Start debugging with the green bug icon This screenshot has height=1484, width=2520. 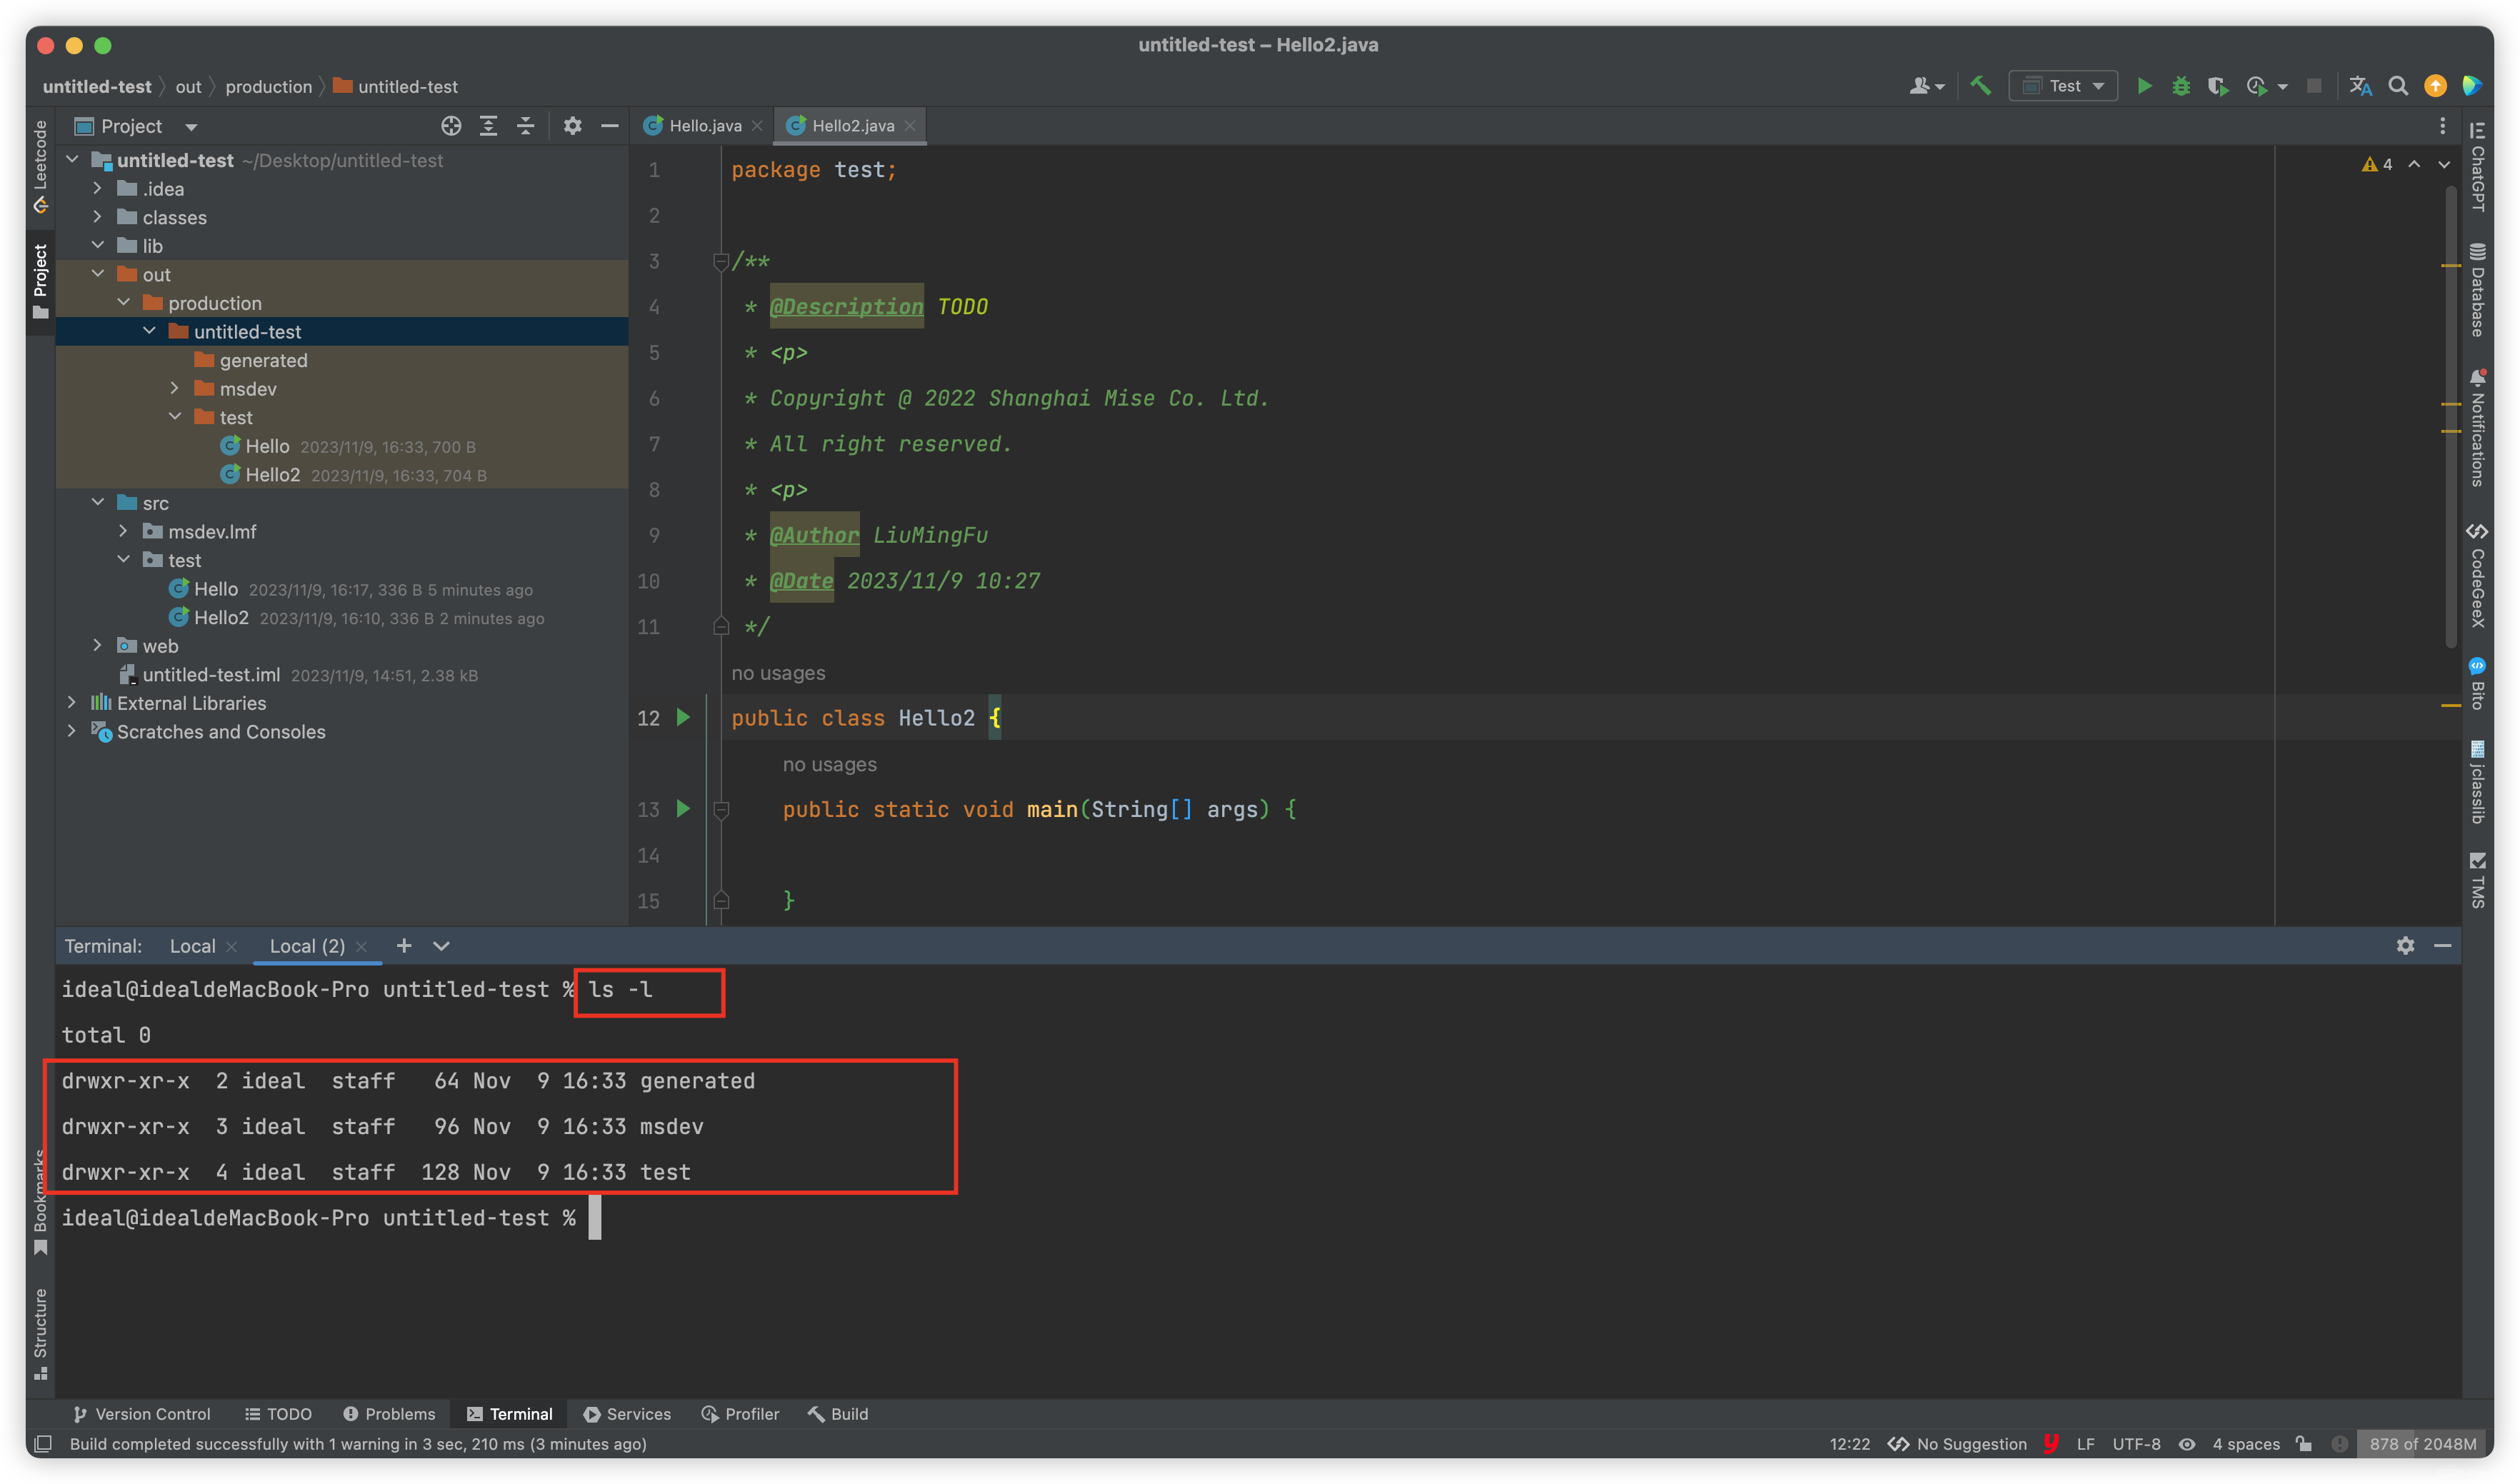pyautogui.click(x=2181, y=86)
